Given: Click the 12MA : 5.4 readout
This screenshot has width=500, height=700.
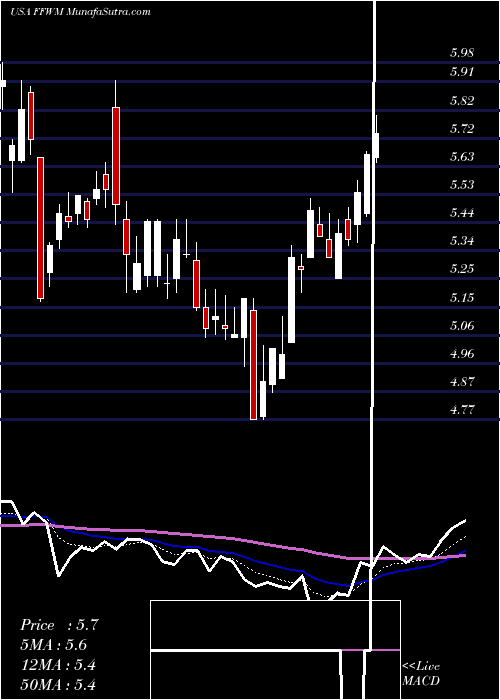Looking at the screenshot, I should click(58, 665).
